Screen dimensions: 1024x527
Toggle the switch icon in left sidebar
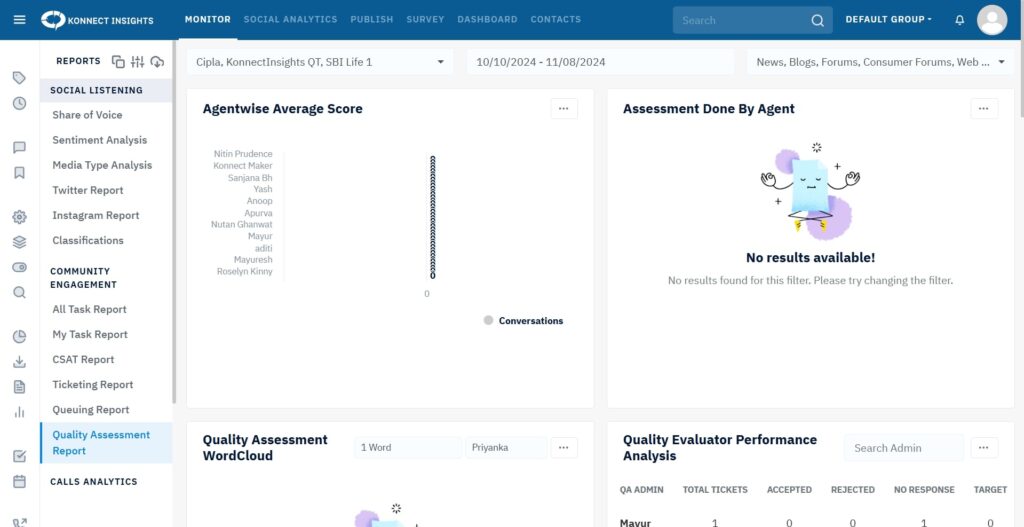pos(19,268)
